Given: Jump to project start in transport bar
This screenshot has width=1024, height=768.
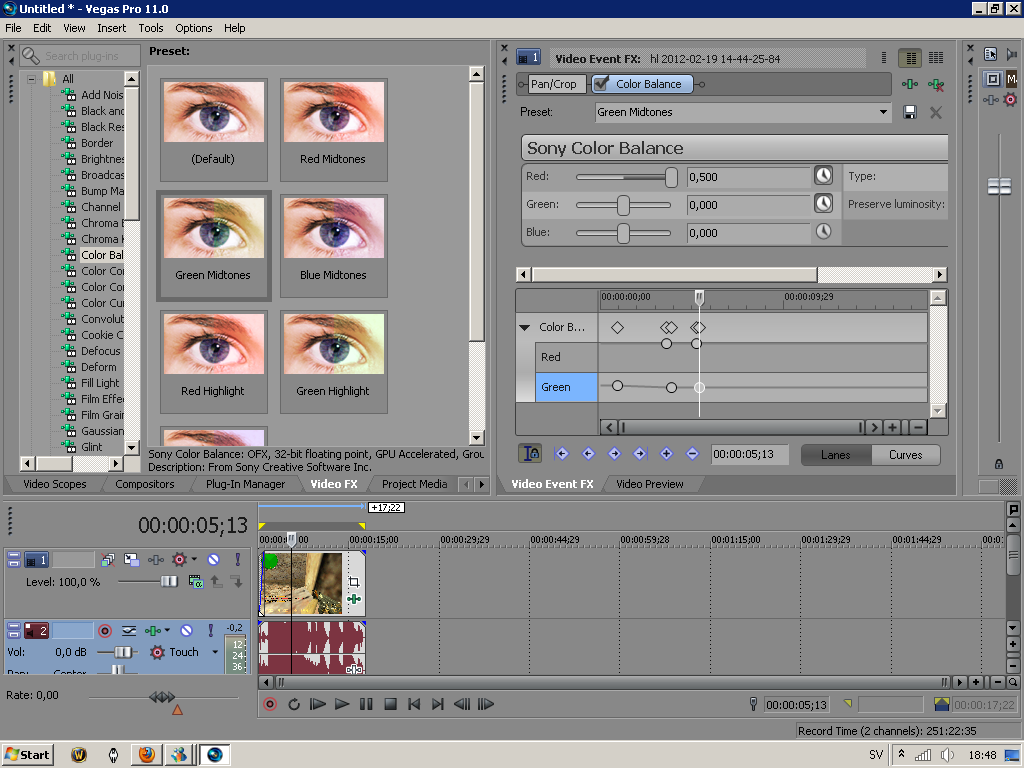Looking at the screenshot, I should coord(414,704).
